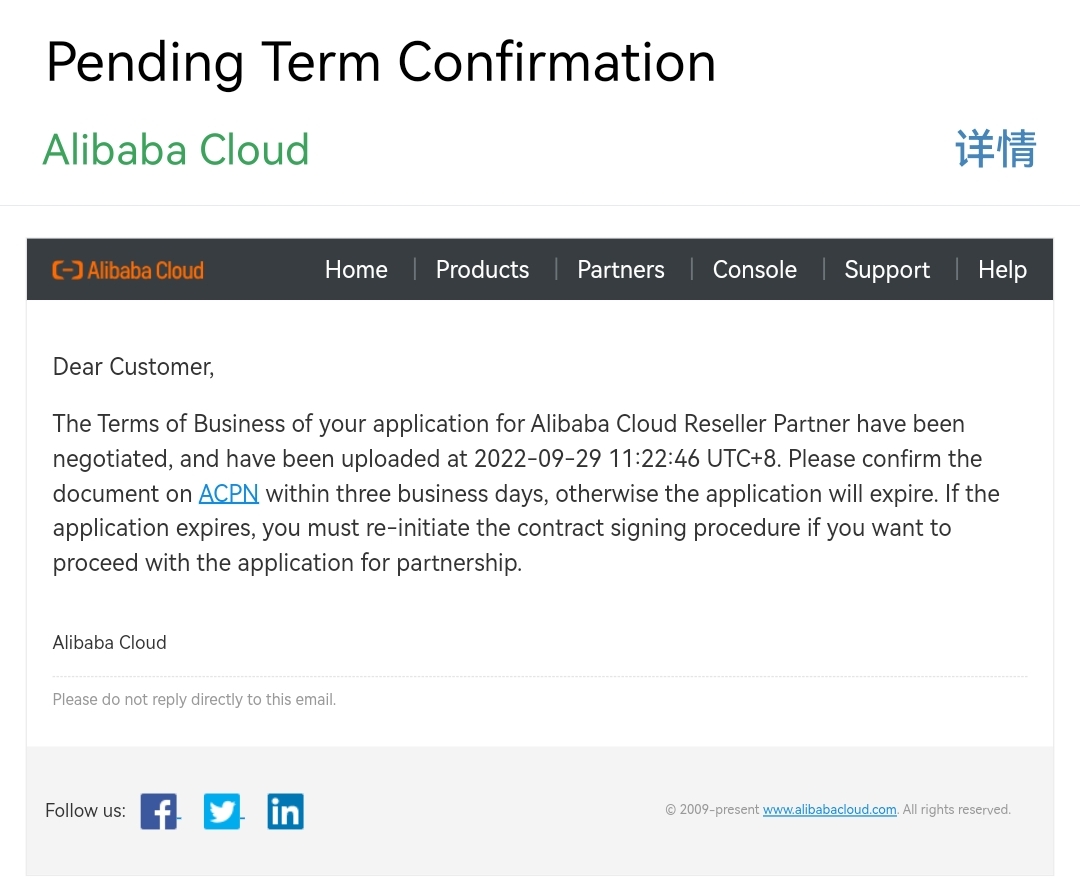Viewport: 1080px width, 896px height.
Task: Visit the www.alibabacloud.com link
Action: 829,810
